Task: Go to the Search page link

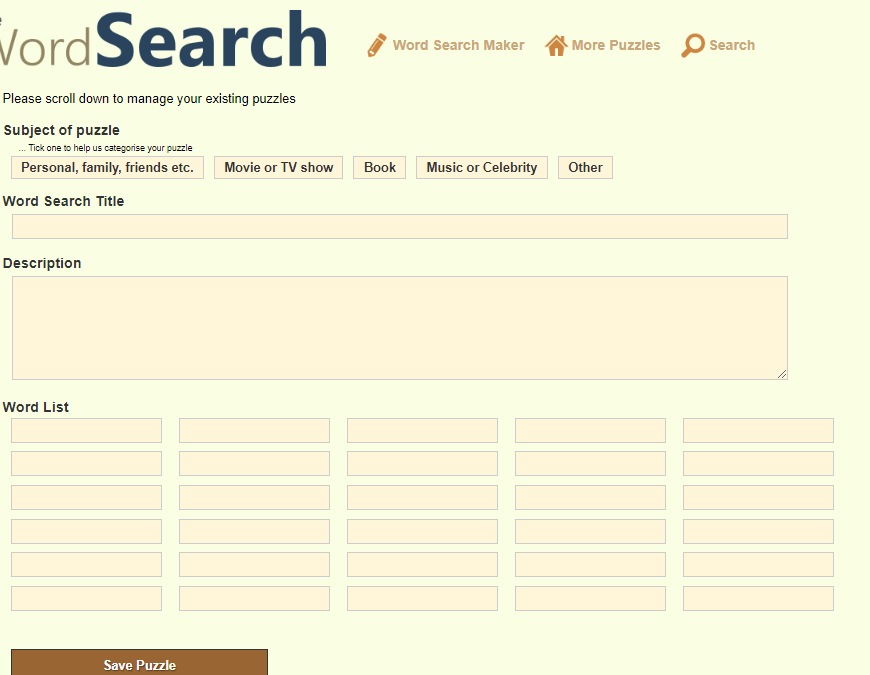Action: tap(732, 45)
